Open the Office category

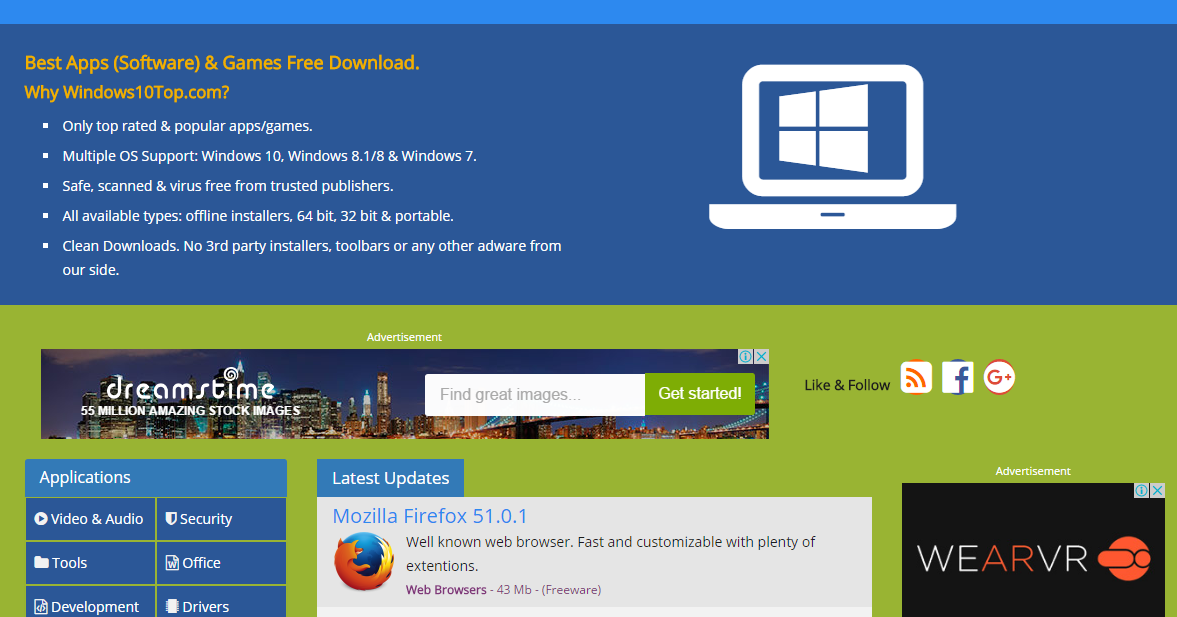pyautogui.click(x=221, y=563)
